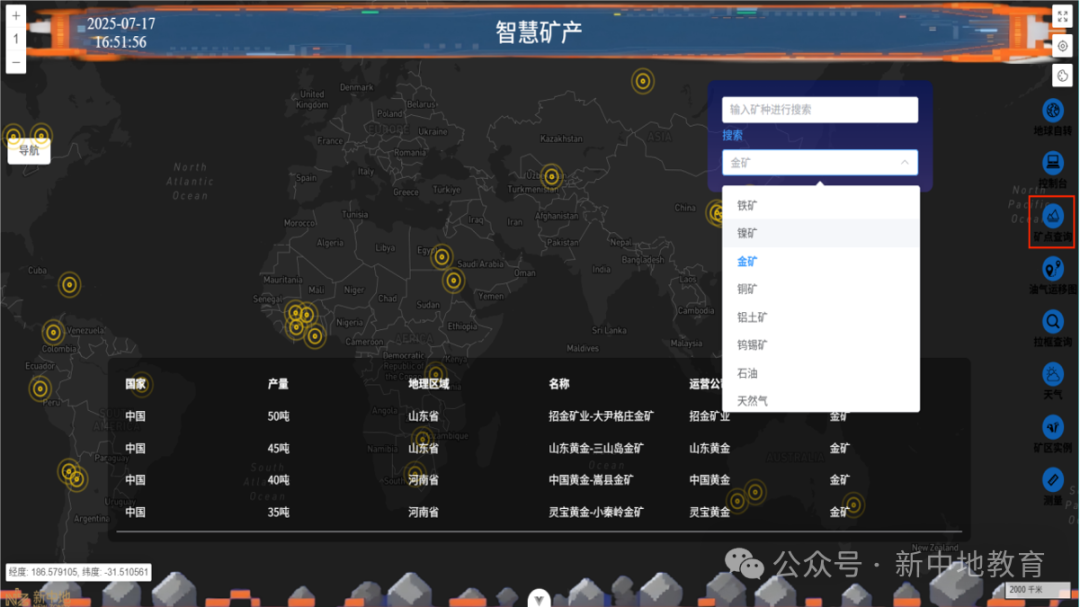Show the 天气 weather icon panel
The image size is (1080, 607).
coord(1052,375)
